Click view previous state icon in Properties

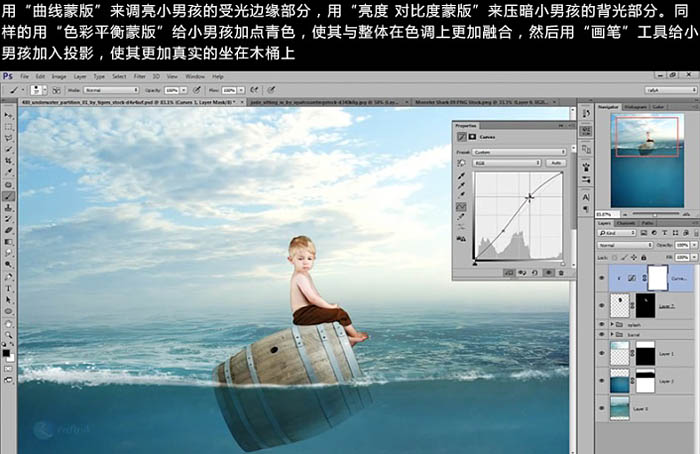522,273
